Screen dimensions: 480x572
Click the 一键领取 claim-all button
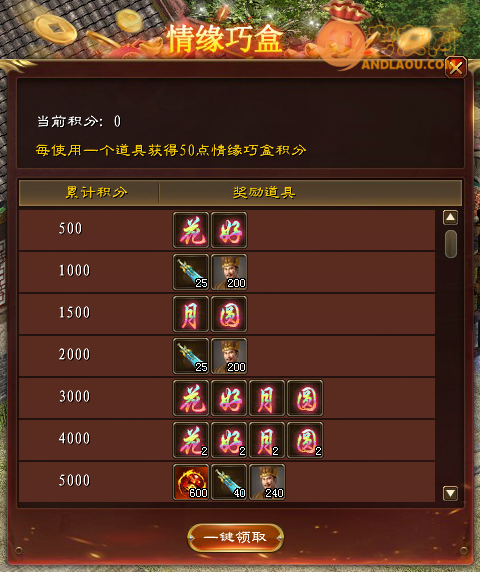pyautogui.click(x=236, y=537)
